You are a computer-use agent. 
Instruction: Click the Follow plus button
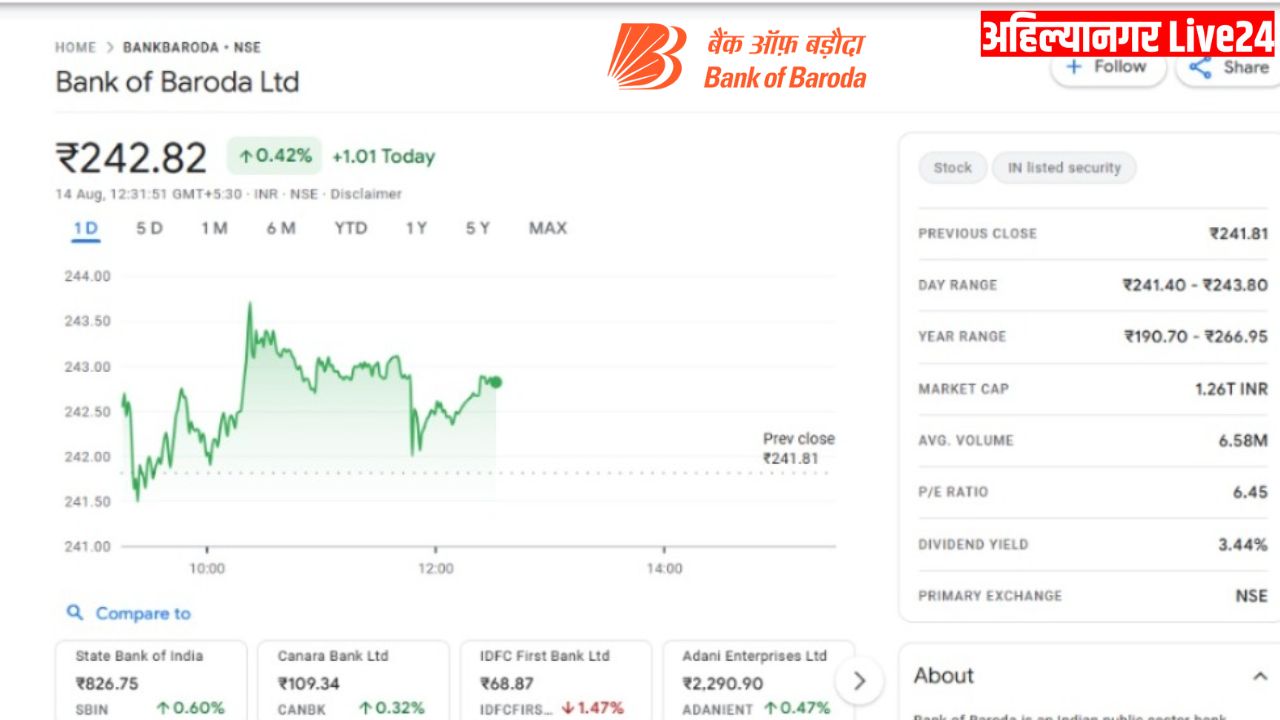[1108, 68]
